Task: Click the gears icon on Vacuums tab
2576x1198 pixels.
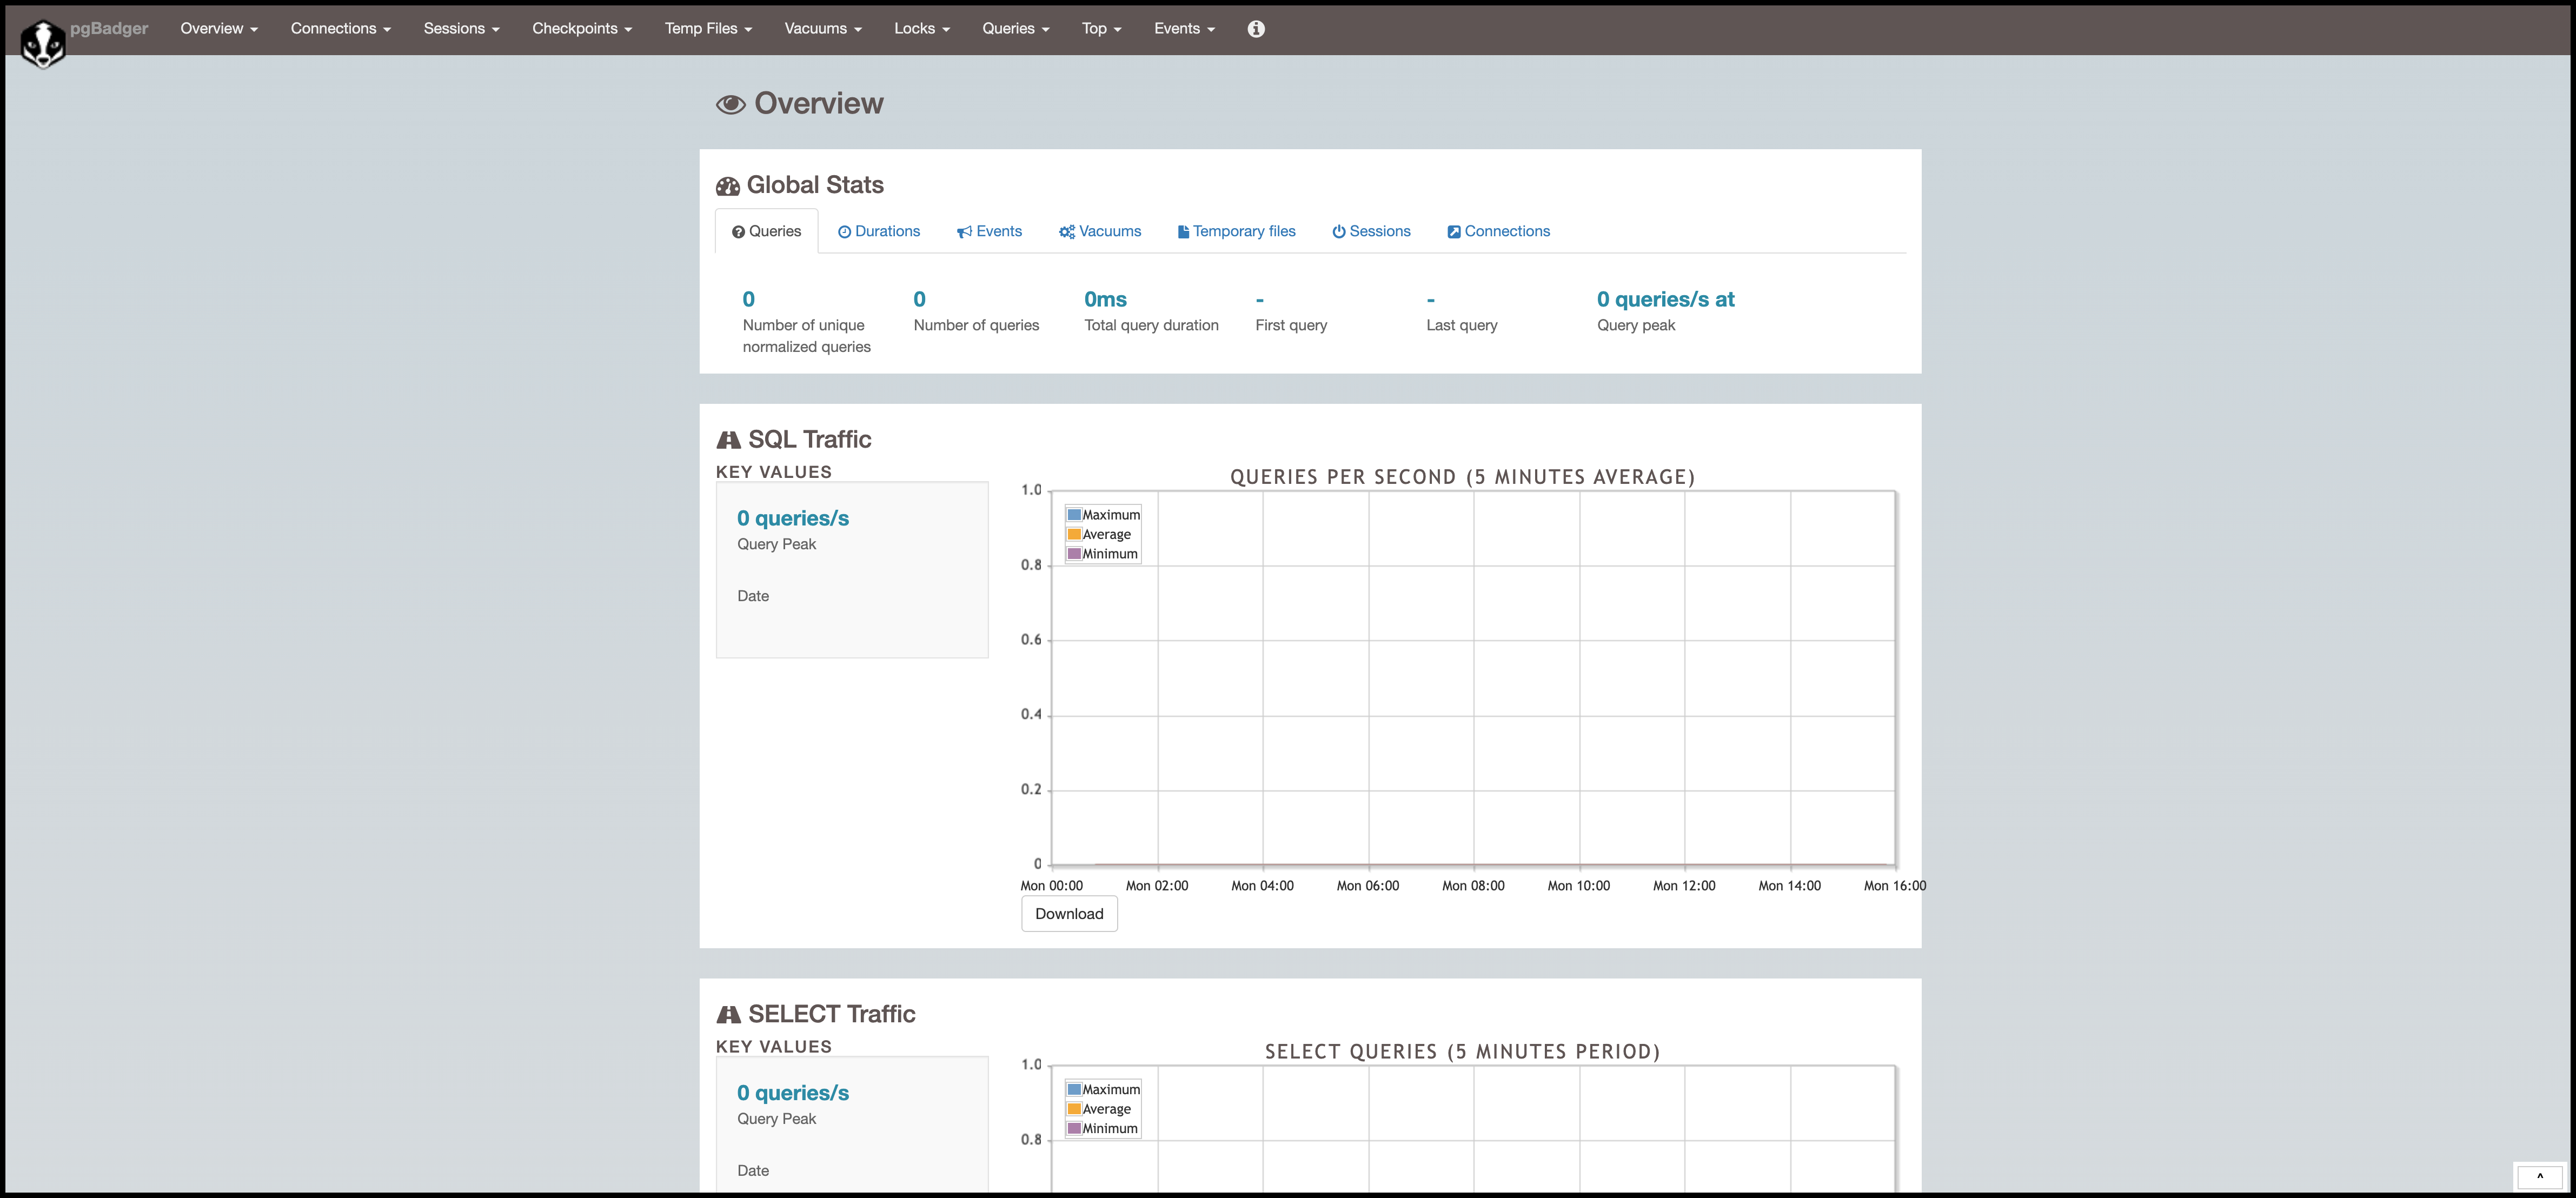Action: [1066, 232]
